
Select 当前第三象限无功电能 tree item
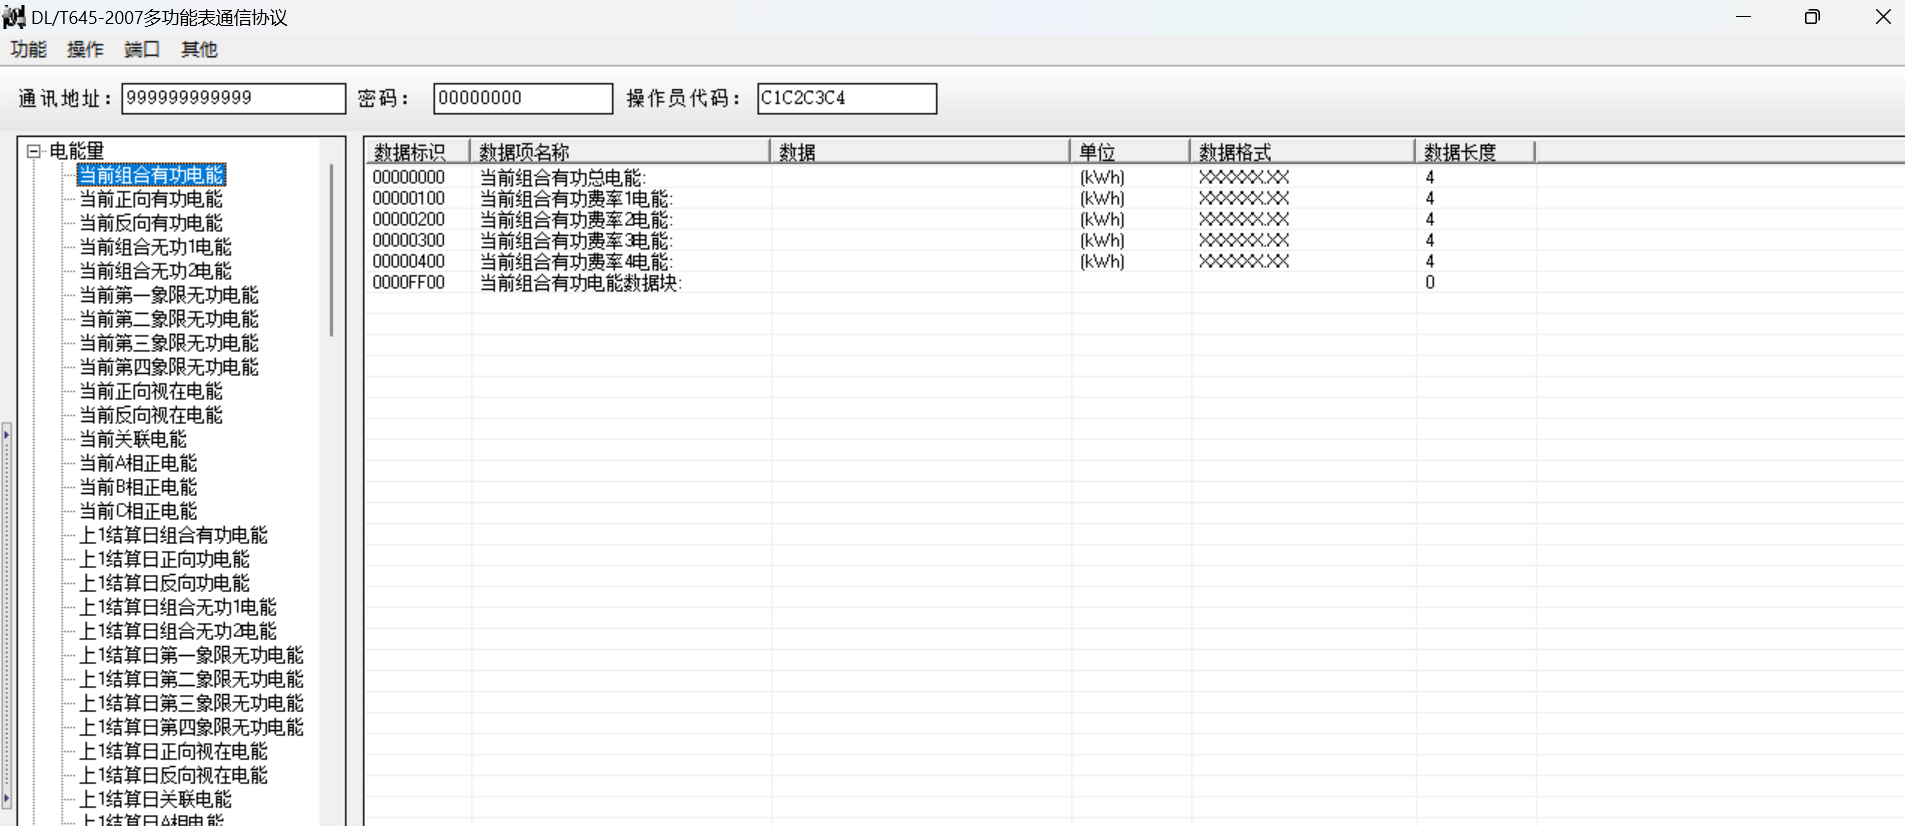point(169,343)
